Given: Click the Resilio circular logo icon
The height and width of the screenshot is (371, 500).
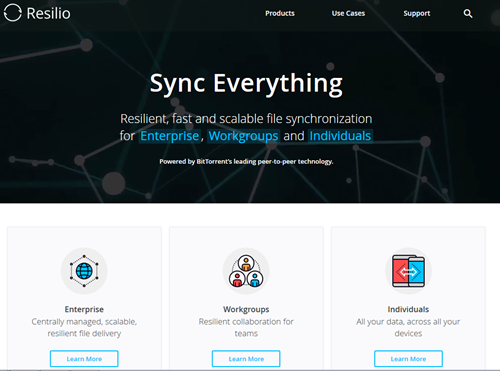Looking at the screenshot, I should click(x=13, y=13).
